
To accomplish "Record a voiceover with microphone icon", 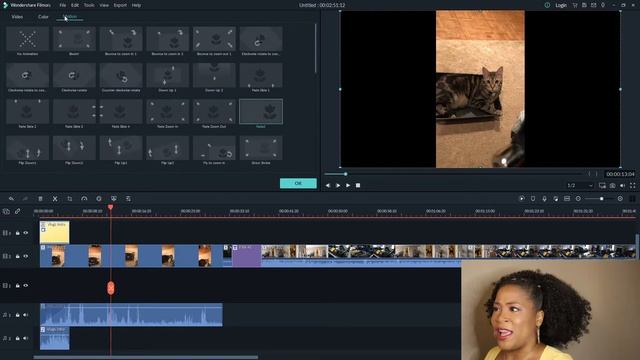I will click(x=544, y=199).
